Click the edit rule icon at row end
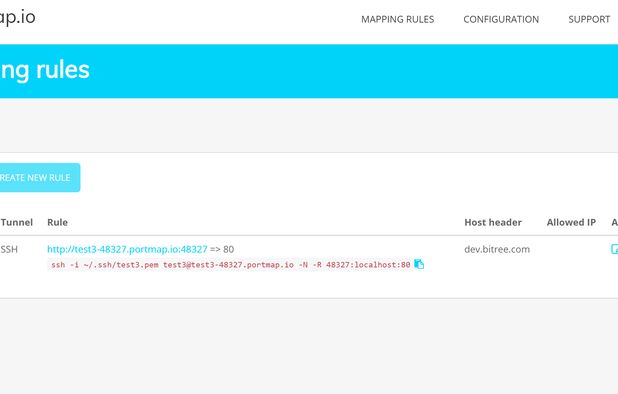Screen dimensions: 618x394 pos(614,249)
